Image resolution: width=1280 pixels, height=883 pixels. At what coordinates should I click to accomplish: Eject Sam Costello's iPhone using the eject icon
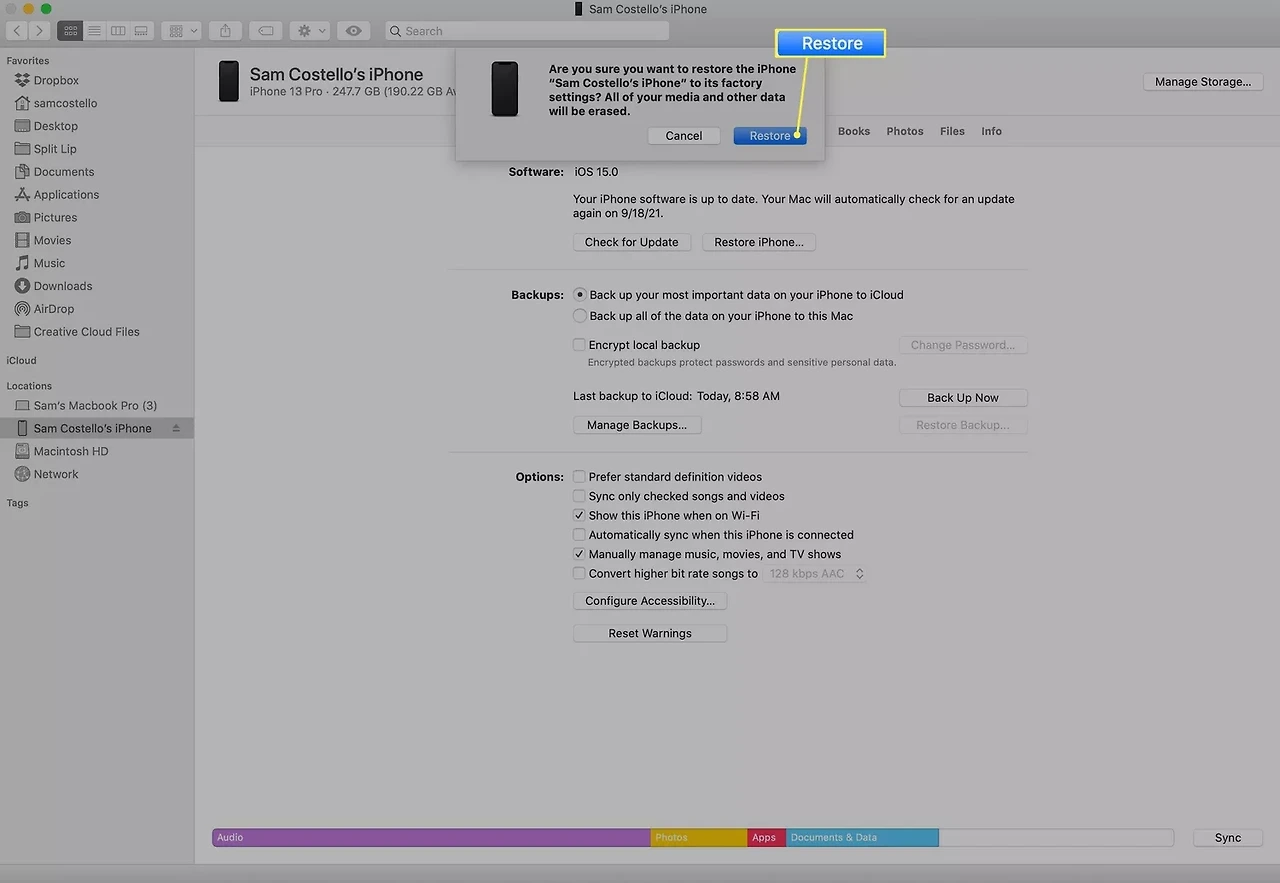[x=177, y=428]
